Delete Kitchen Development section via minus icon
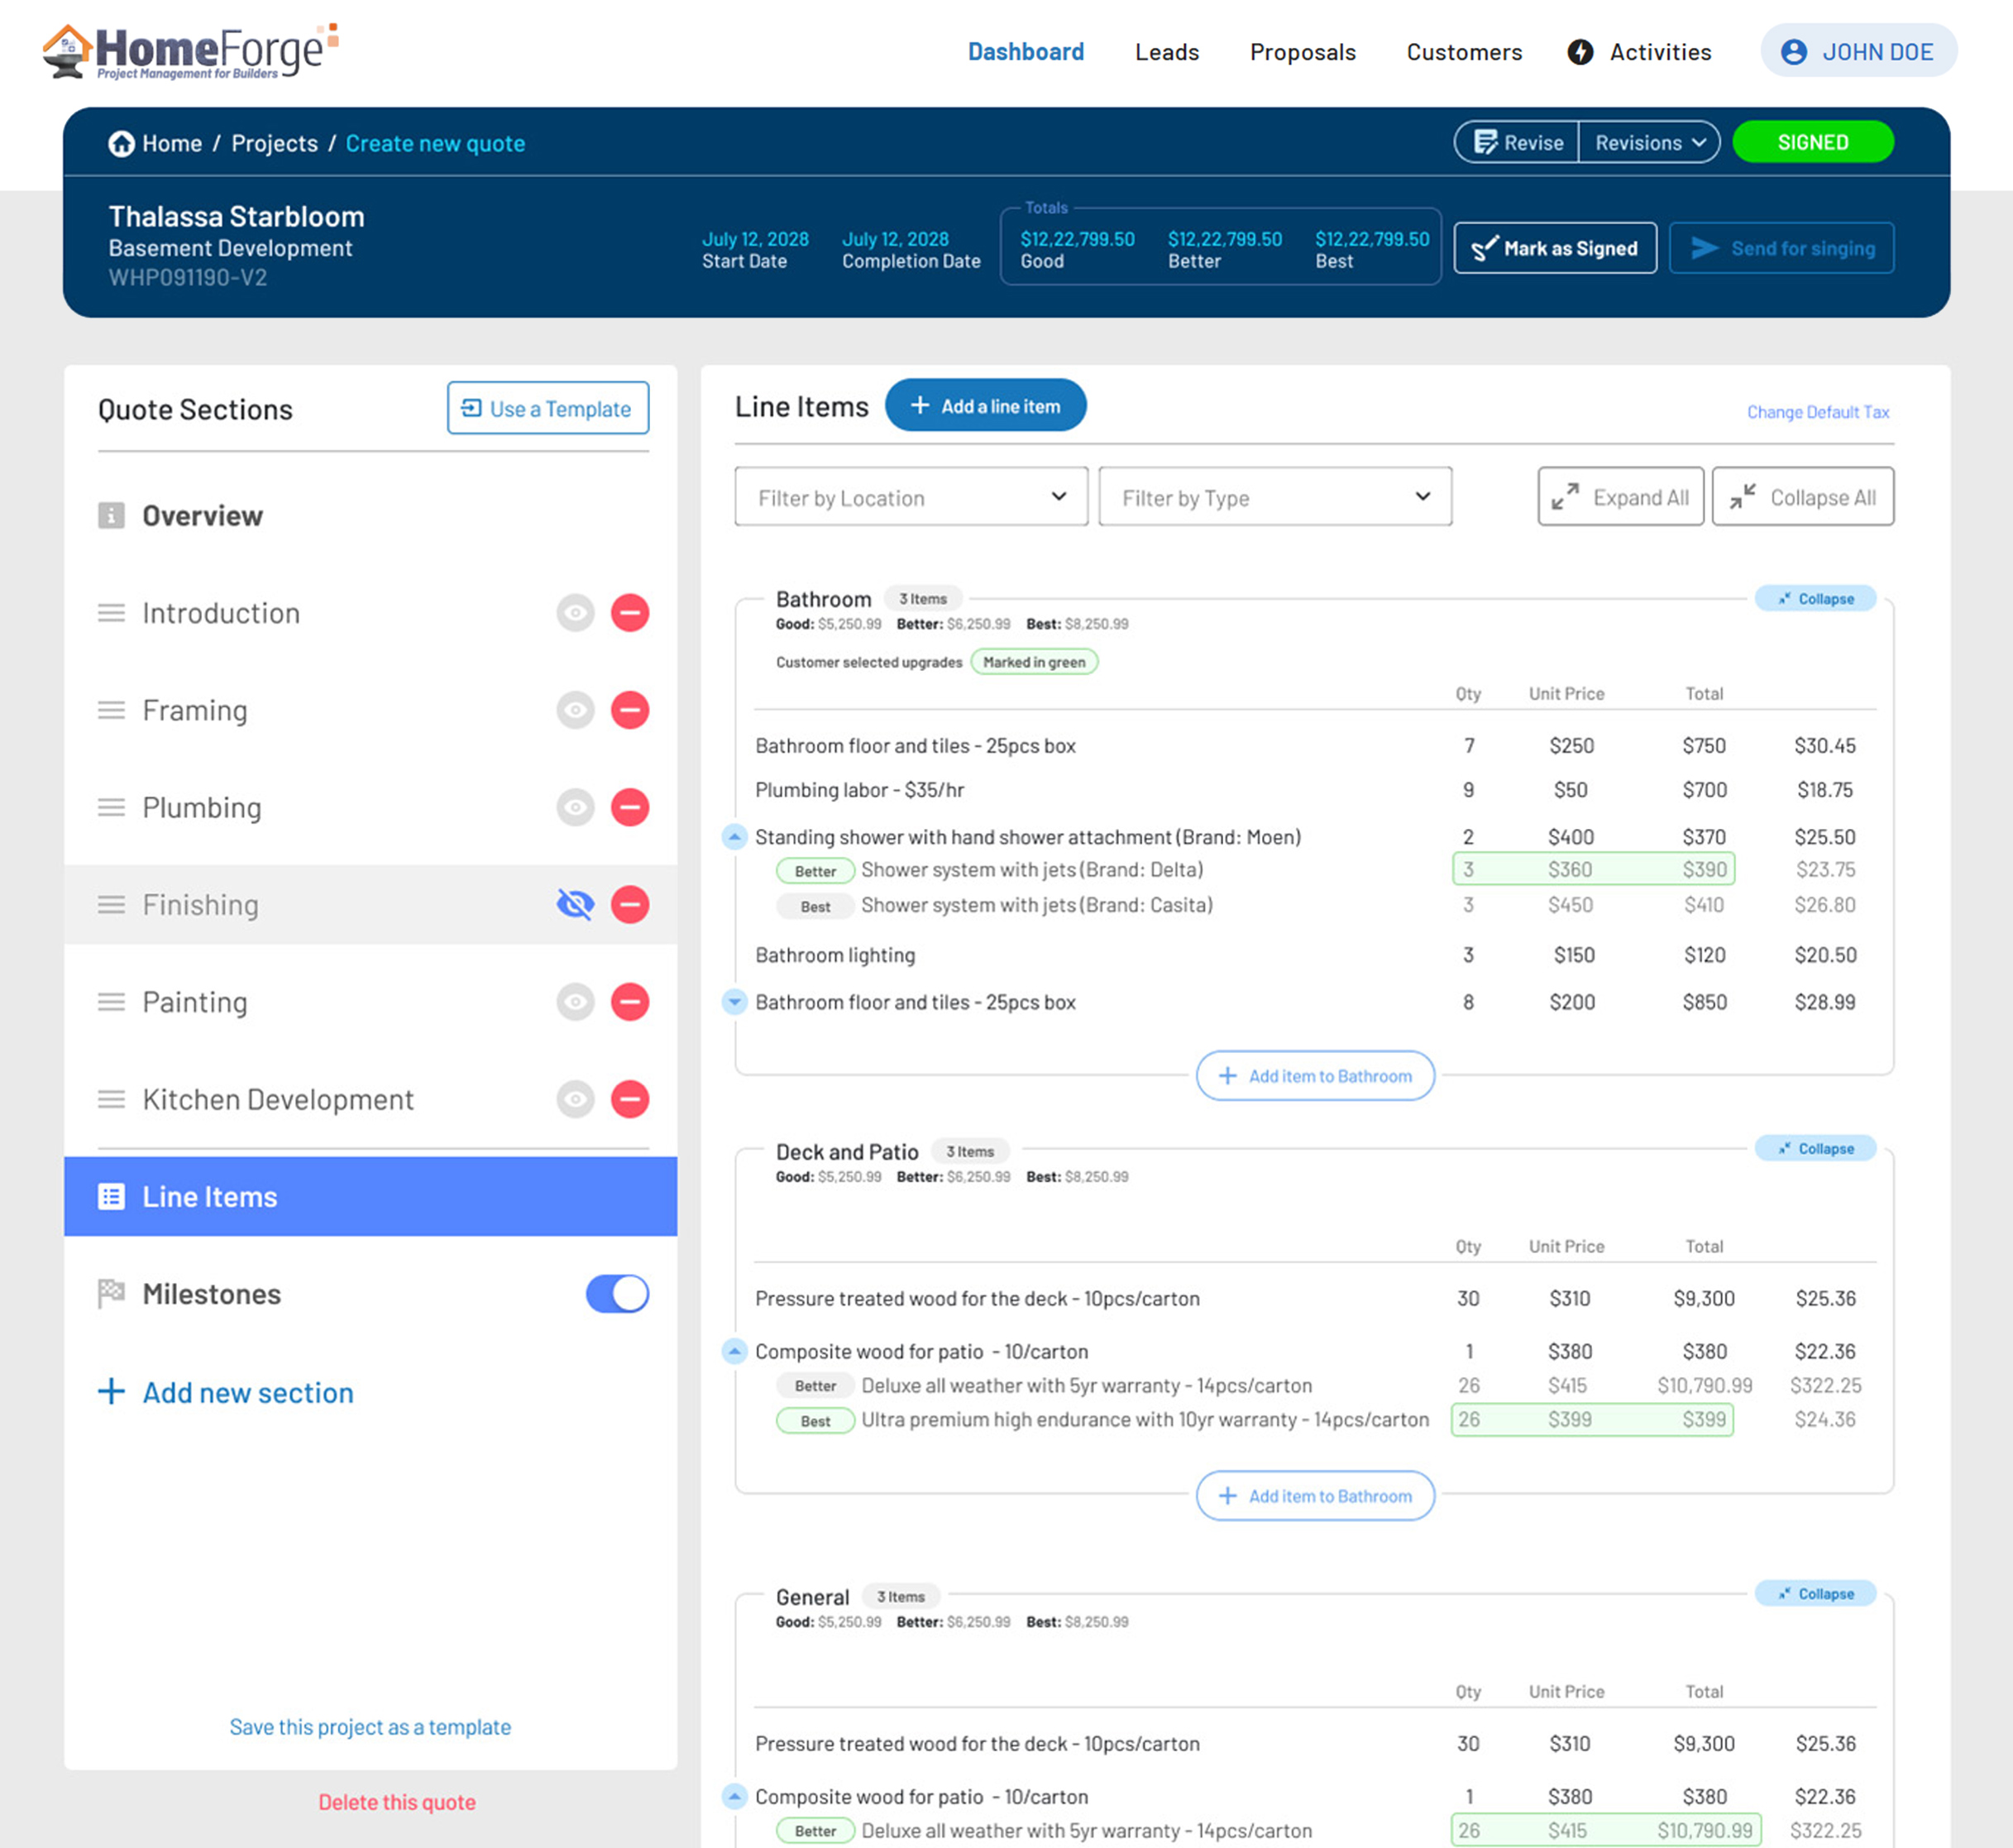 [x=629, y=1099]
